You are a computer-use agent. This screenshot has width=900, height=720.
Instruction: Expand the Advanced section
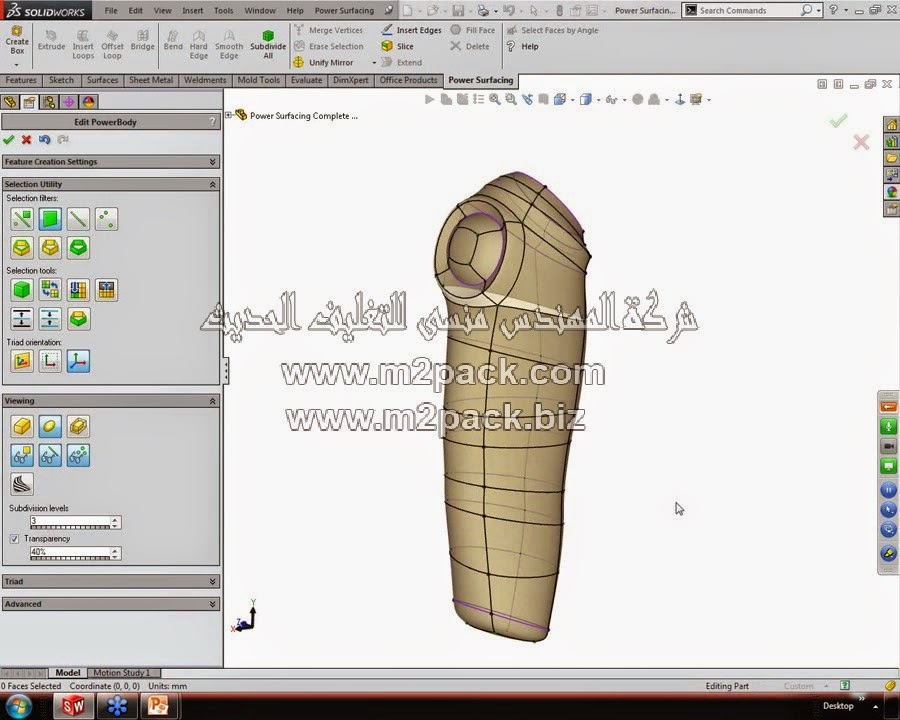212,604
